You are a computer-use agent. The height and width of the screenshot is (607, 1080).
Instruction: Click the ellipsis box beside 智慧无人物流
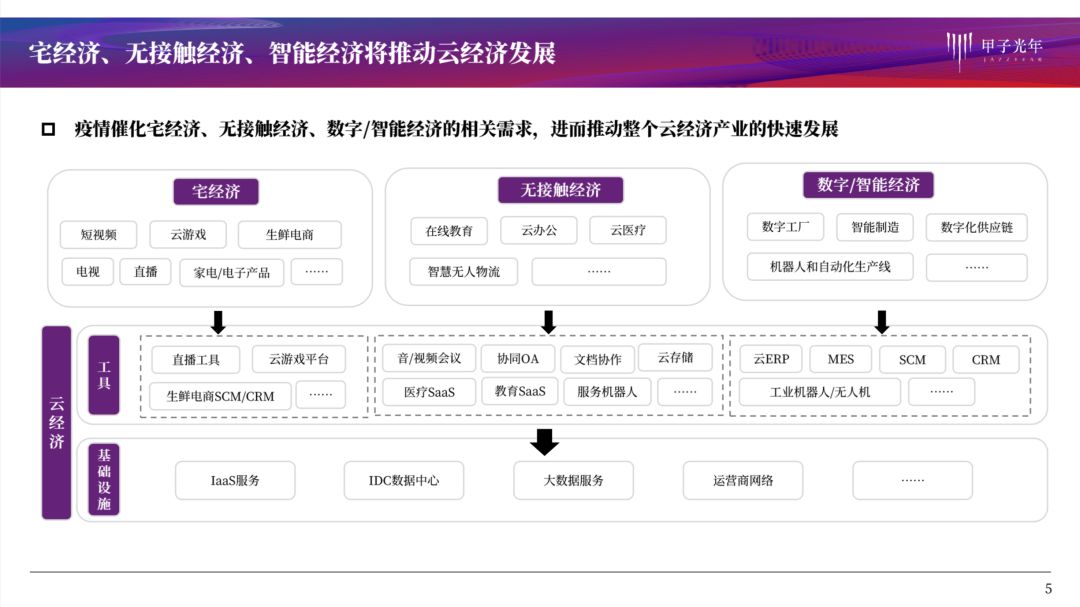599,271
